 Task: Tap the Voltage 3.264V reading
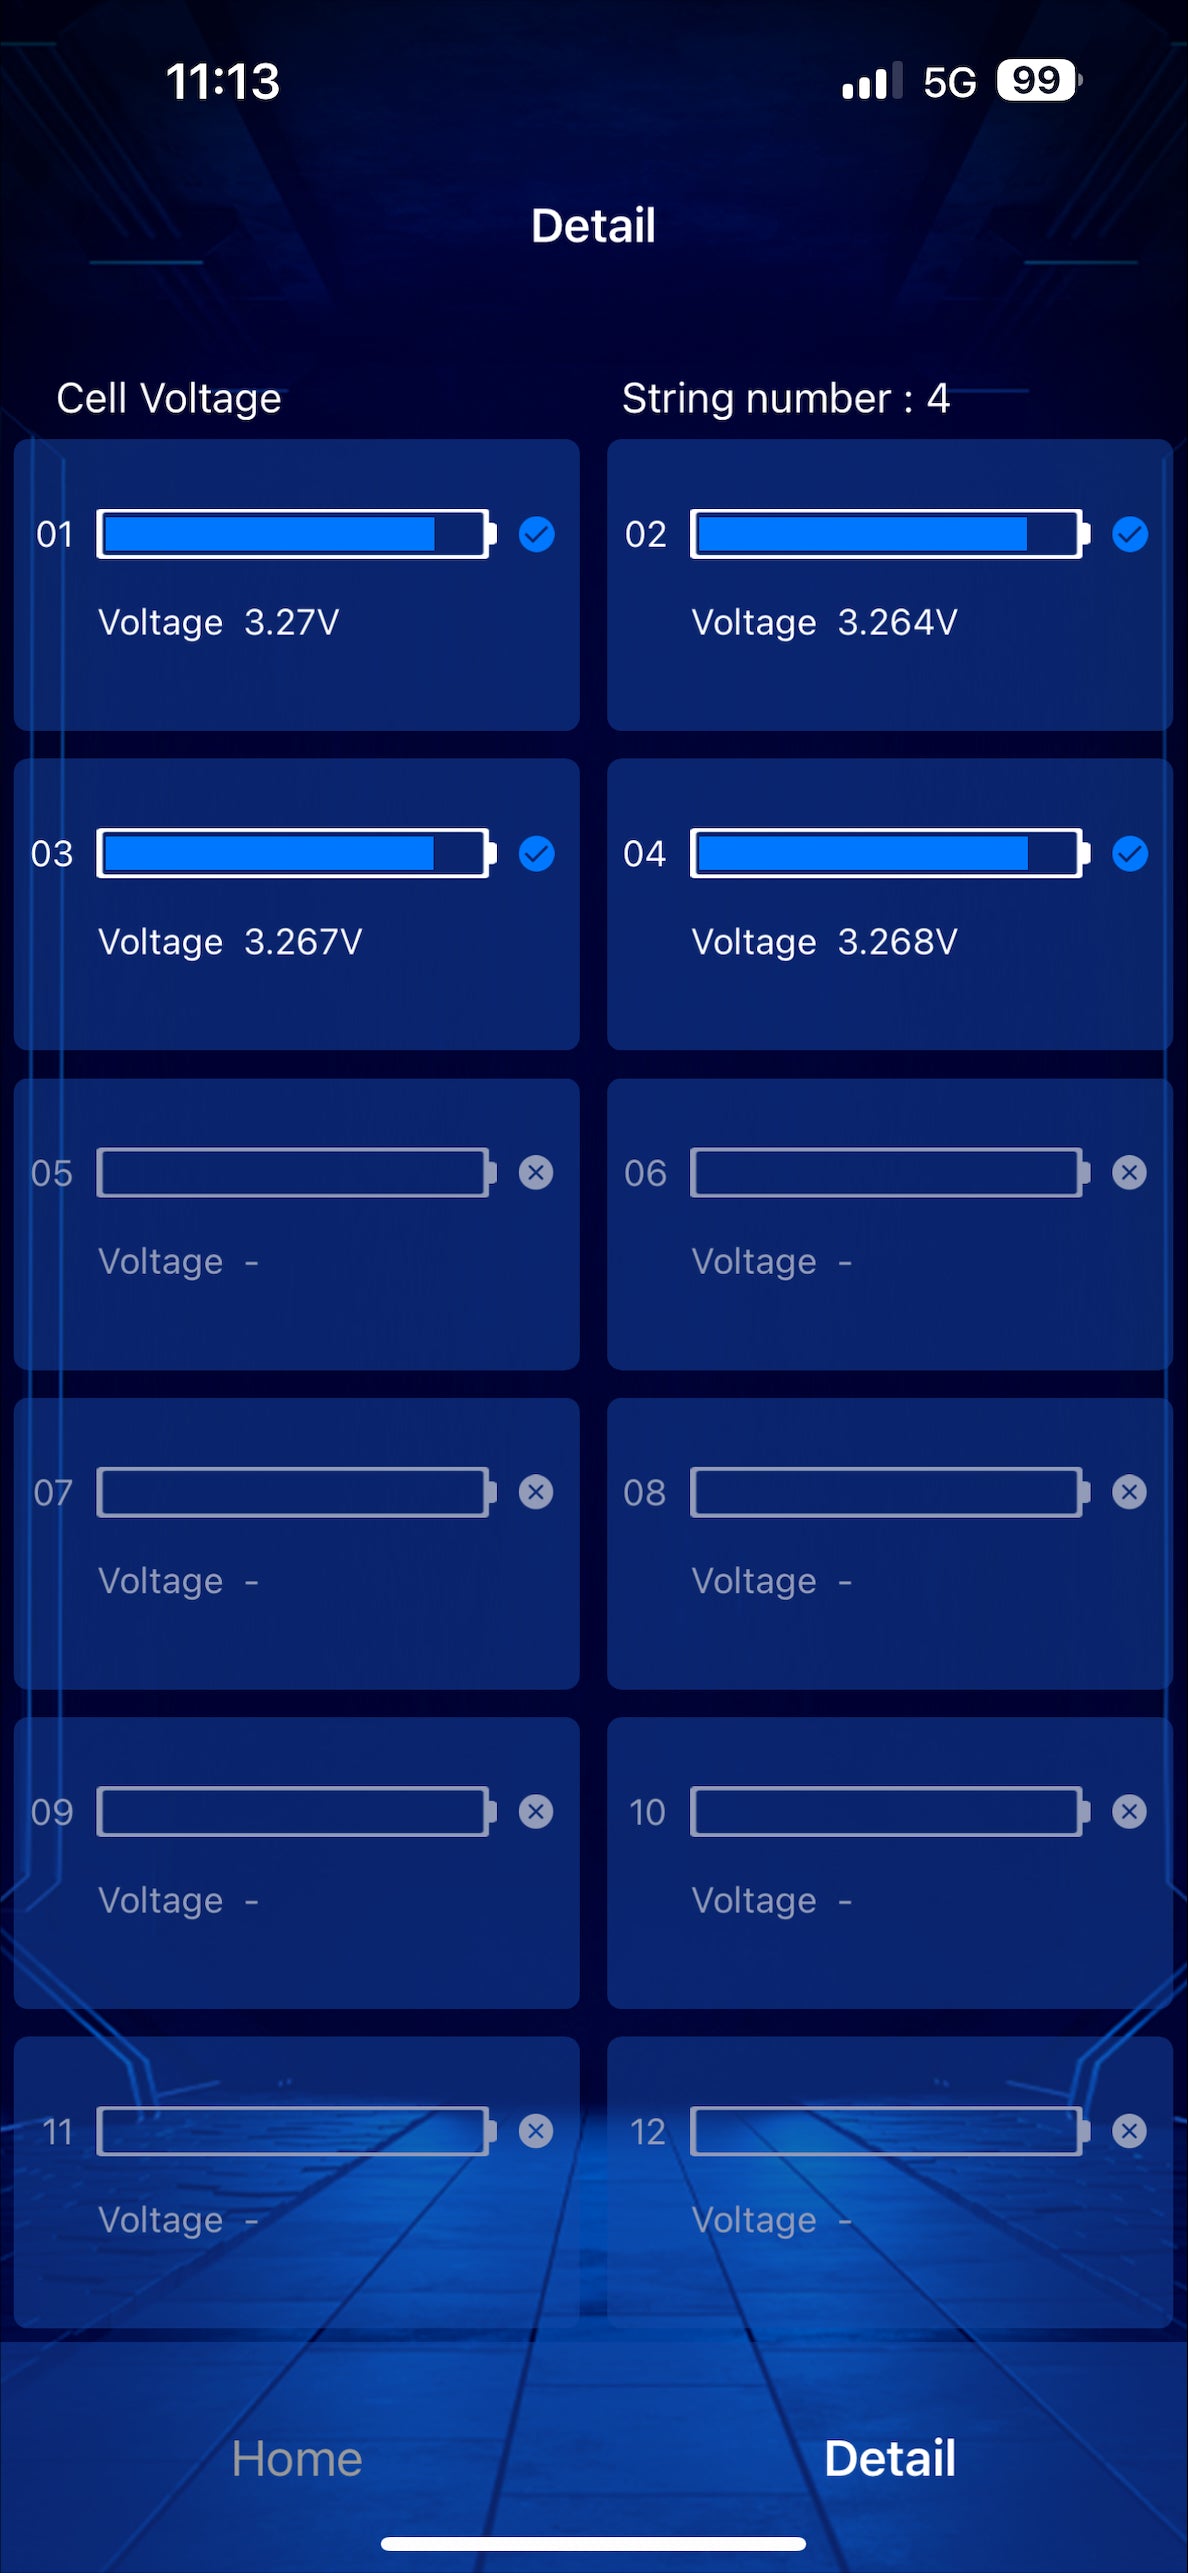(824, 622)
